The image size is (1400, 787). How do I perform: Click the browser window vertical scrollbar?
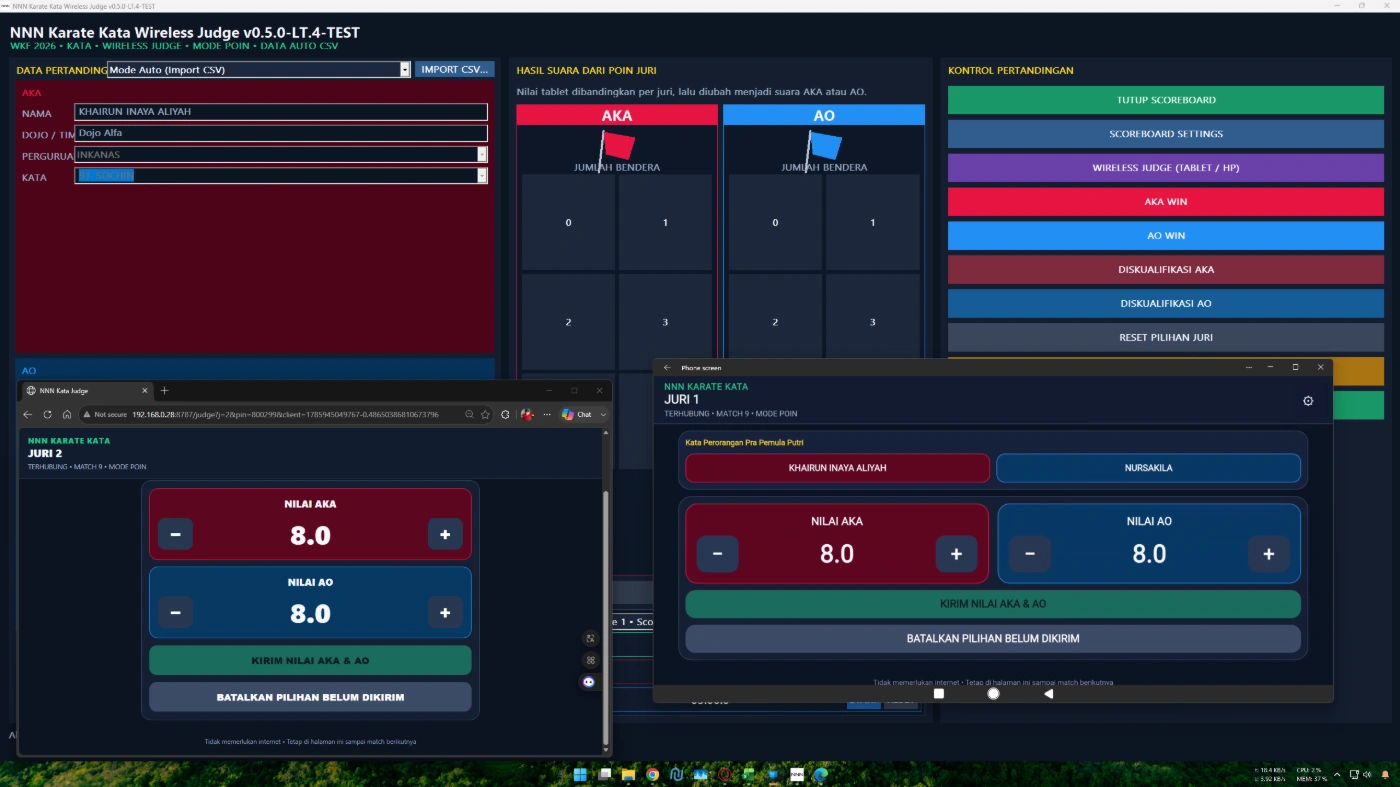click(606, 620)
